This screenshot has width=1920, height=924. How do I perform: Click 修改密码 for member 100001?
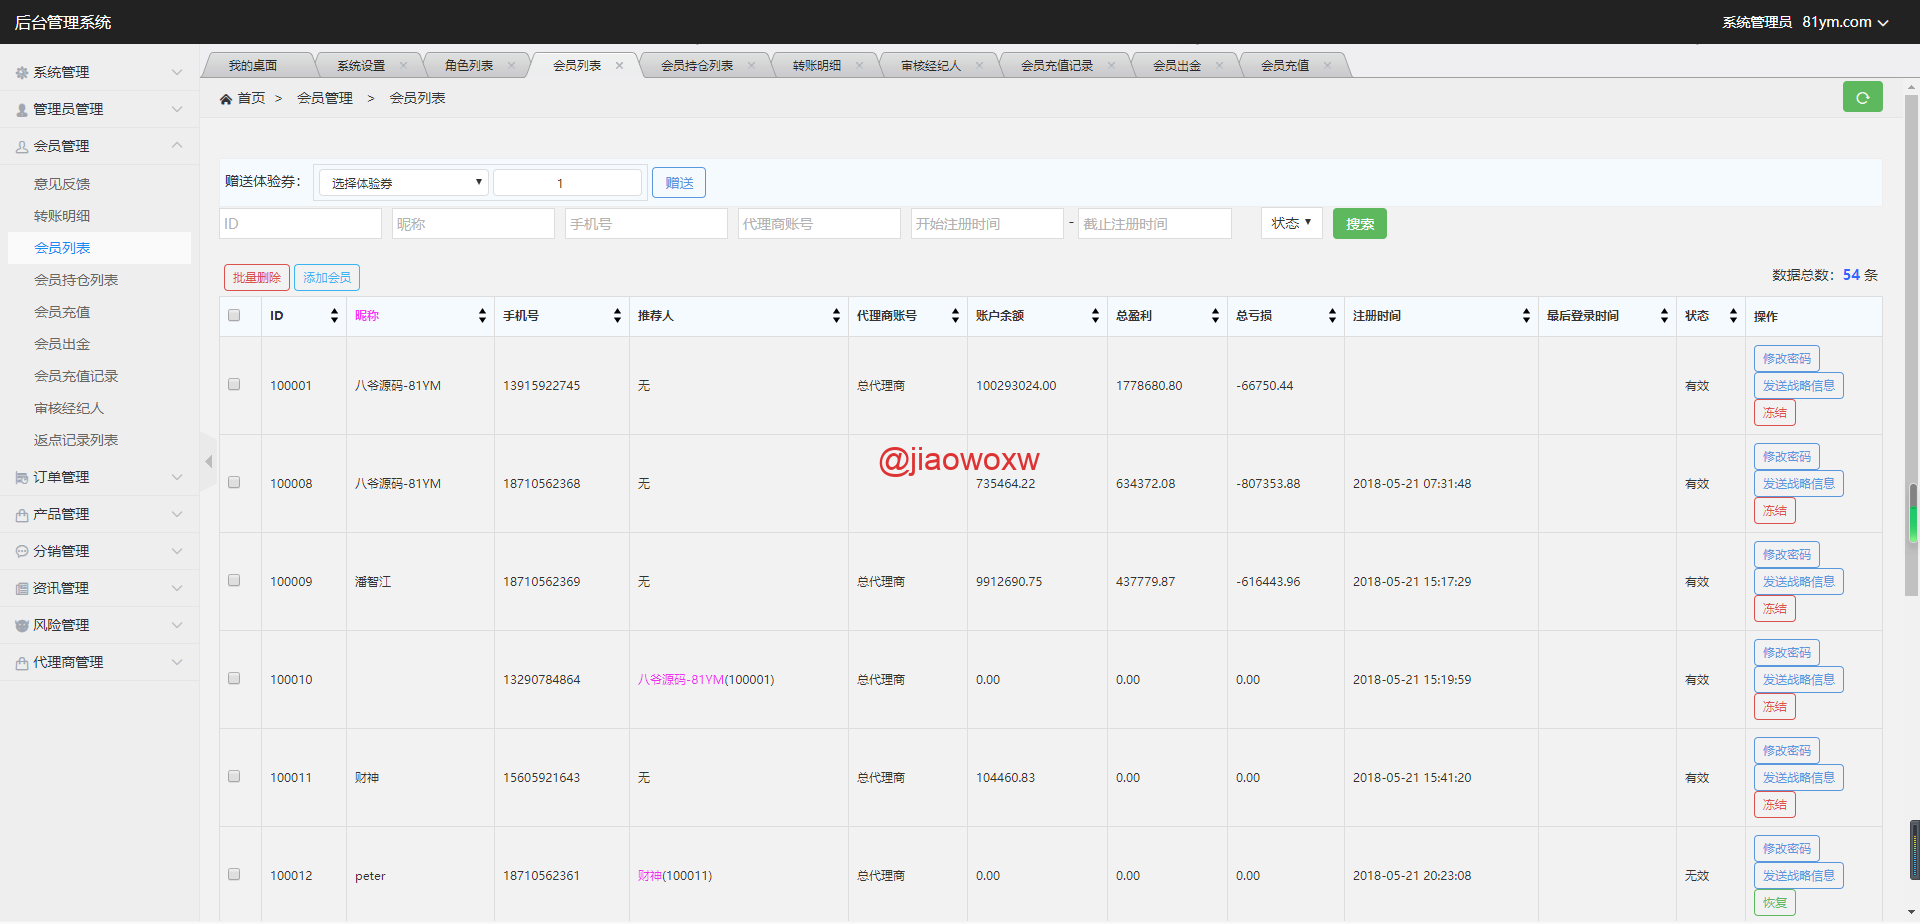point(1787,359)
